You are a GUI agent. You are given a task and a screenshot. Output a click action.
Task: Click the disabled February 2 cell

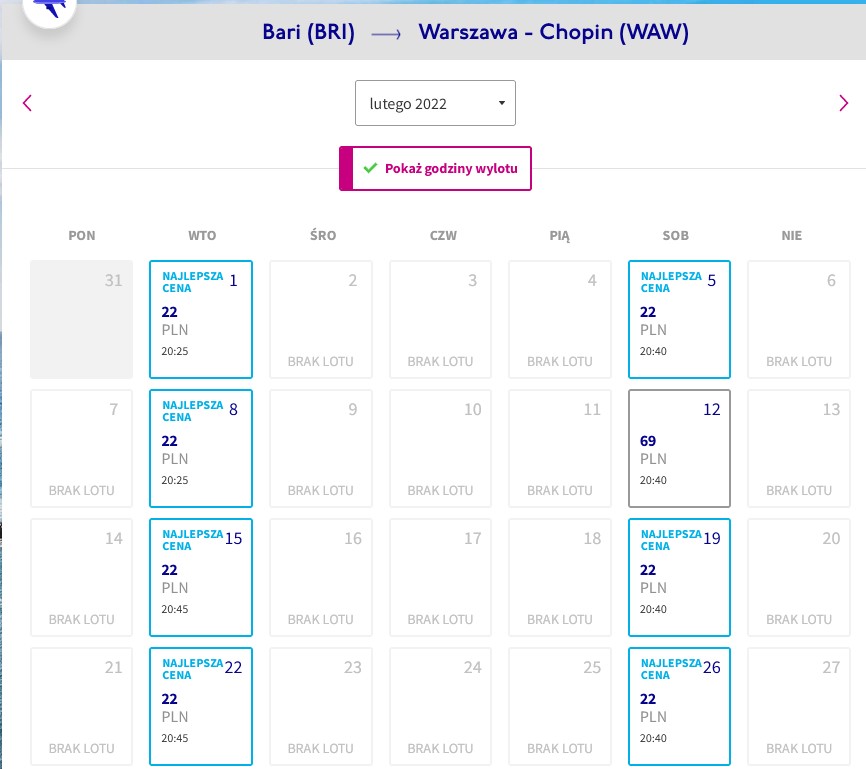(321, 319)
